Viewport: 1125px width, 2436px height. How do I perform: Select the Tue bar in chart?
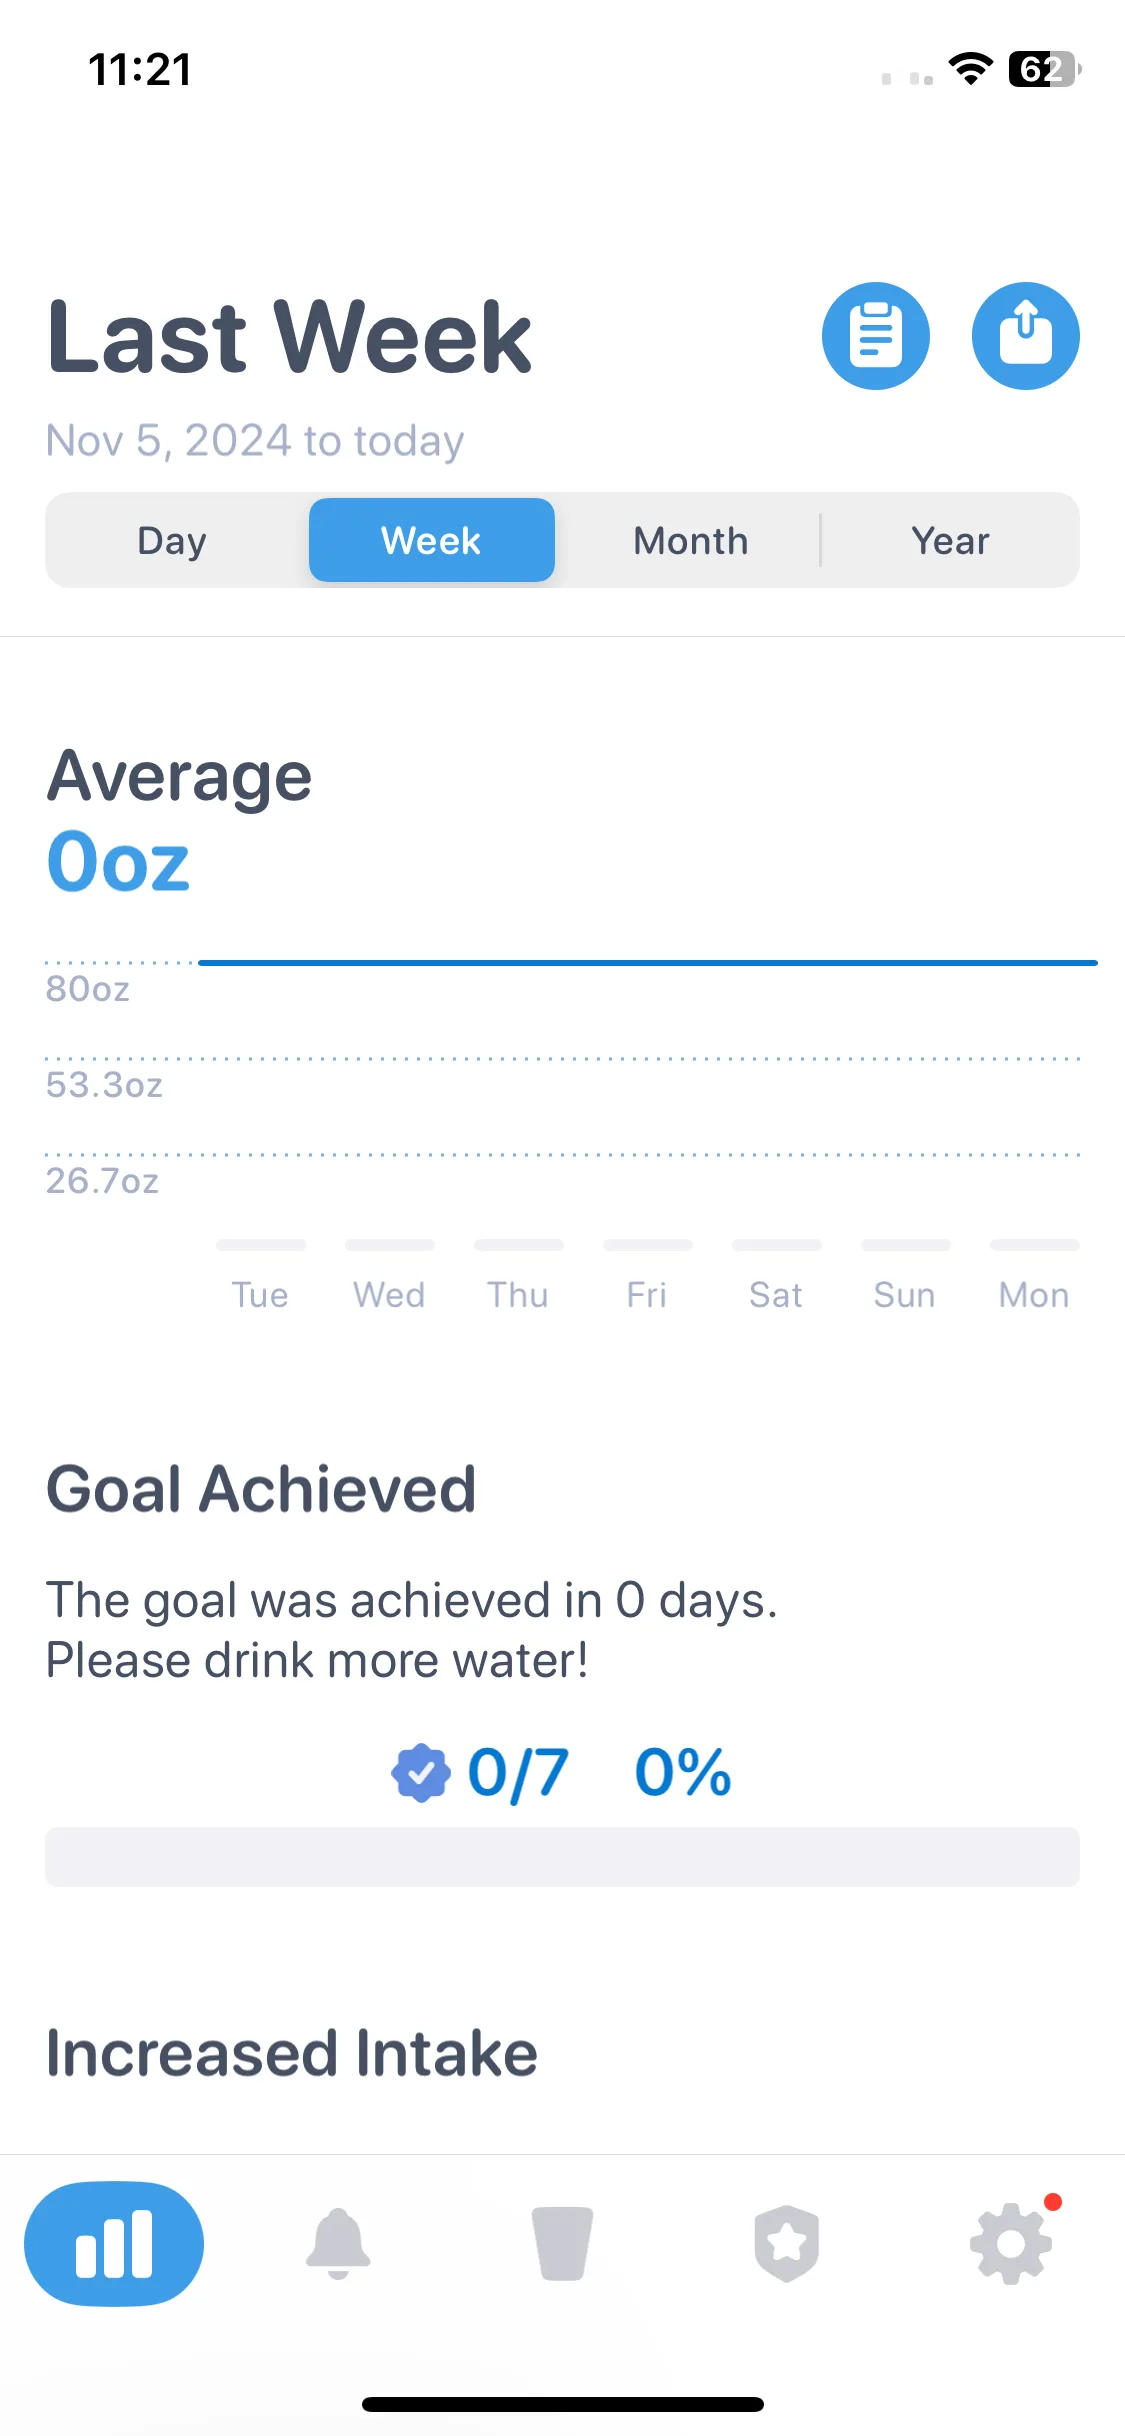coord(261,1245)
